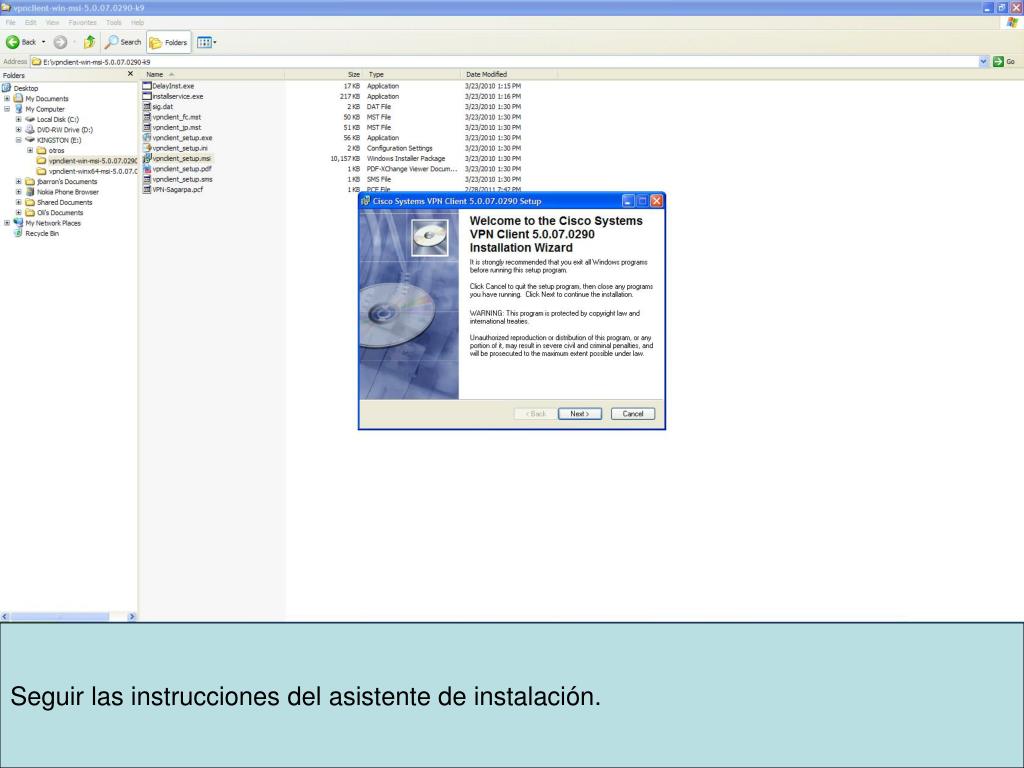The image size is (1024, 768).
Task: Minimize the Cisco VPN Client Setup dialog
Action: click(x=628, y=201)
